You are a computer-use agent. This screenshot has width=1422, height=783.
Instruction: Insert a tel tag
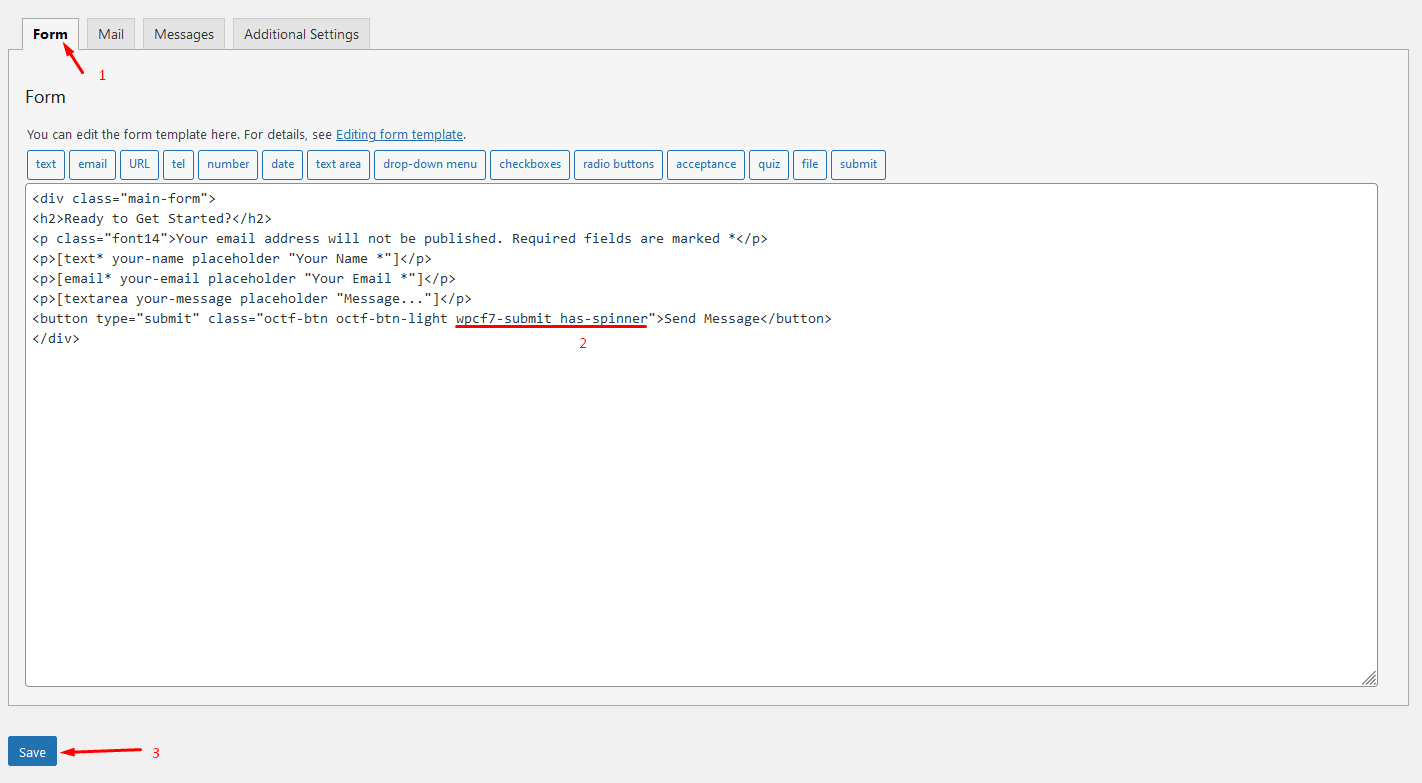tap(178, 164)
